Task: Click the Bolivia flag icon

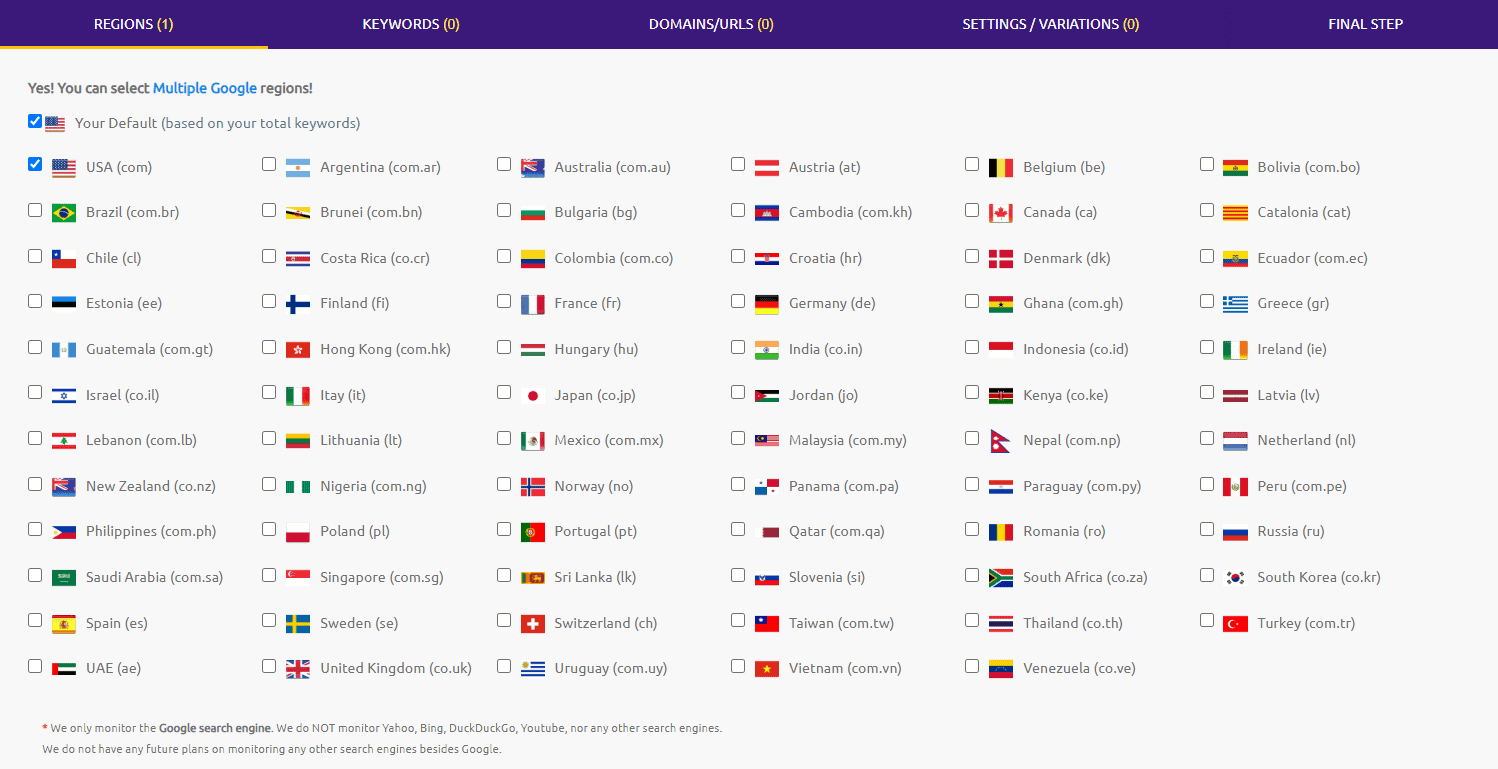Action: pyautogui.click(x=1235, y=168)
